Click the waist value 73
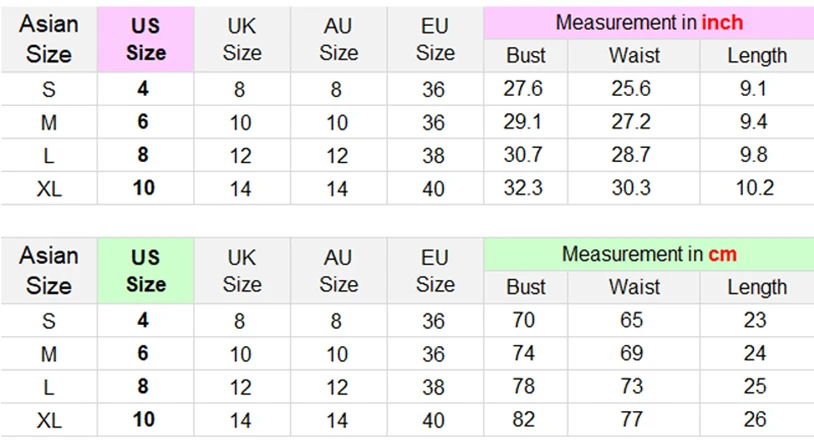The width and height of the screenshot is (814, 445). coord(634,386)
